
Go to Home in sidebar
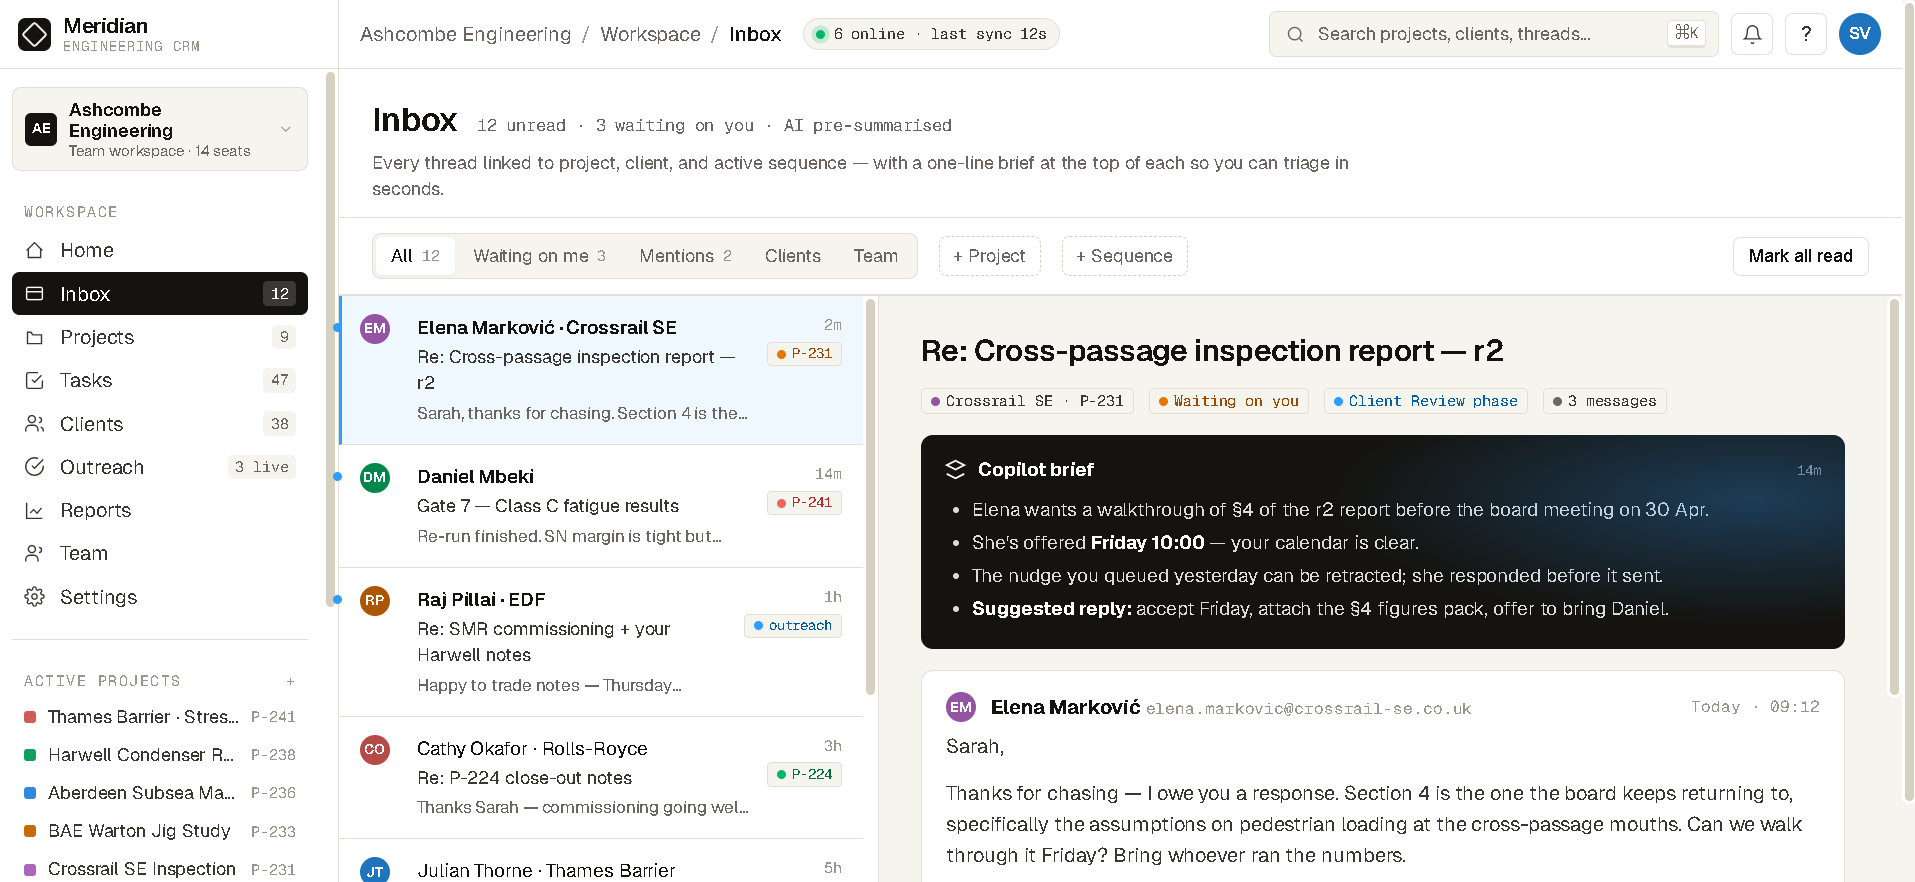(x=160, y=250)
